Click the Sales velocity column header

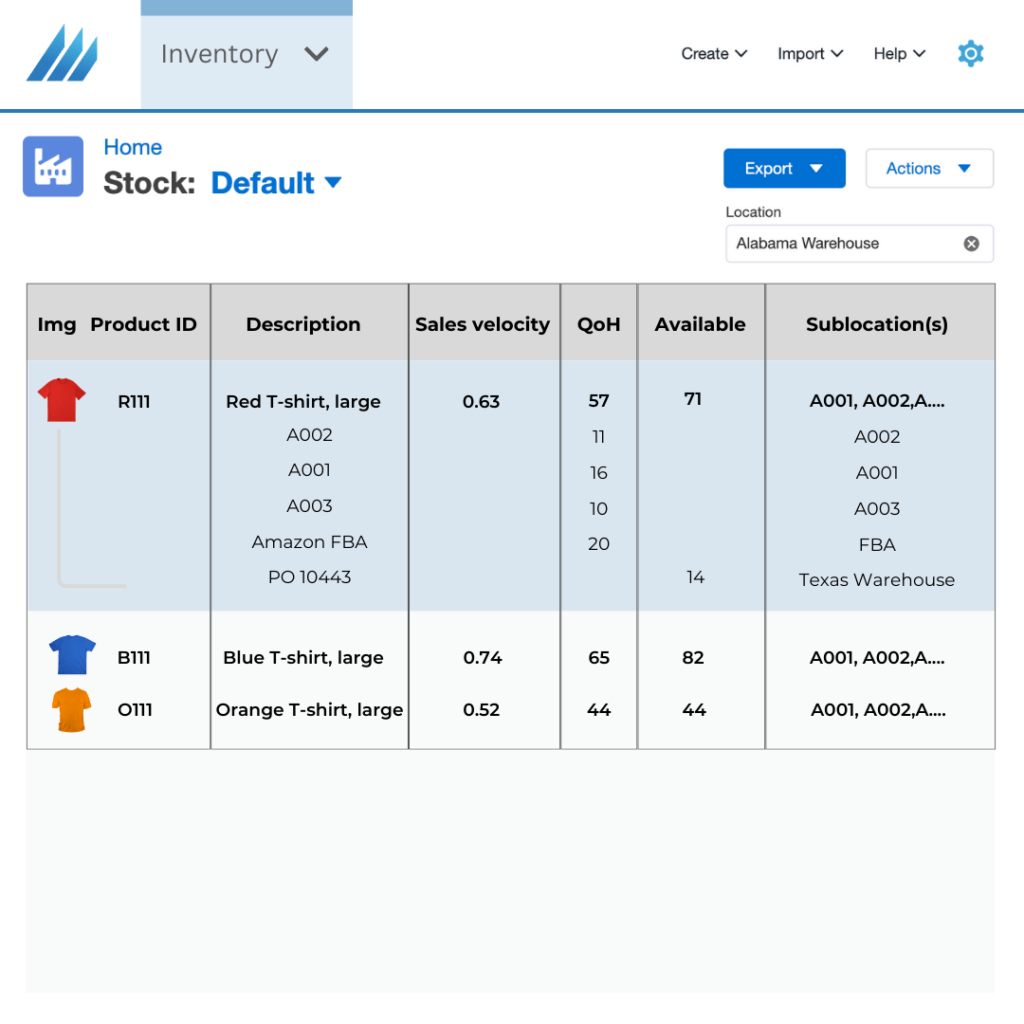(x=483, y=323)
